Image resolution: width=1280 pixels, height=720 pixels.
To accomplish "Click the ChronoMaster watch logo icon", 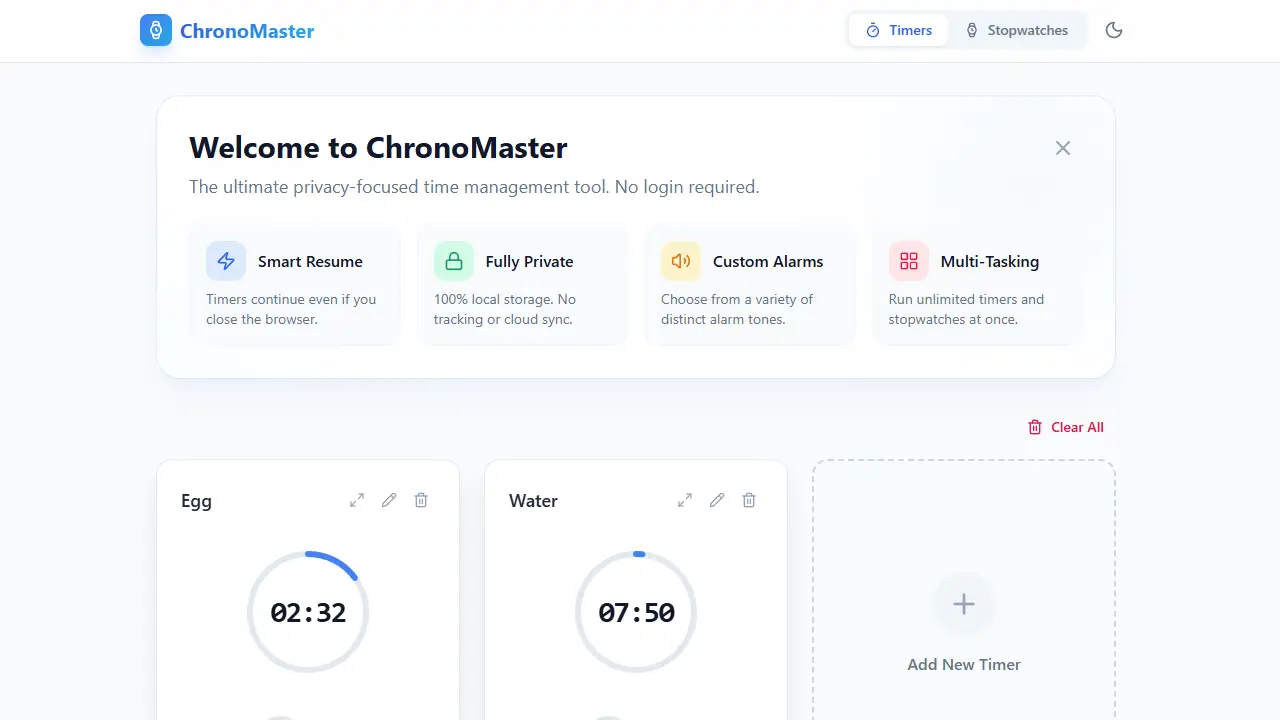I will 156,31.
